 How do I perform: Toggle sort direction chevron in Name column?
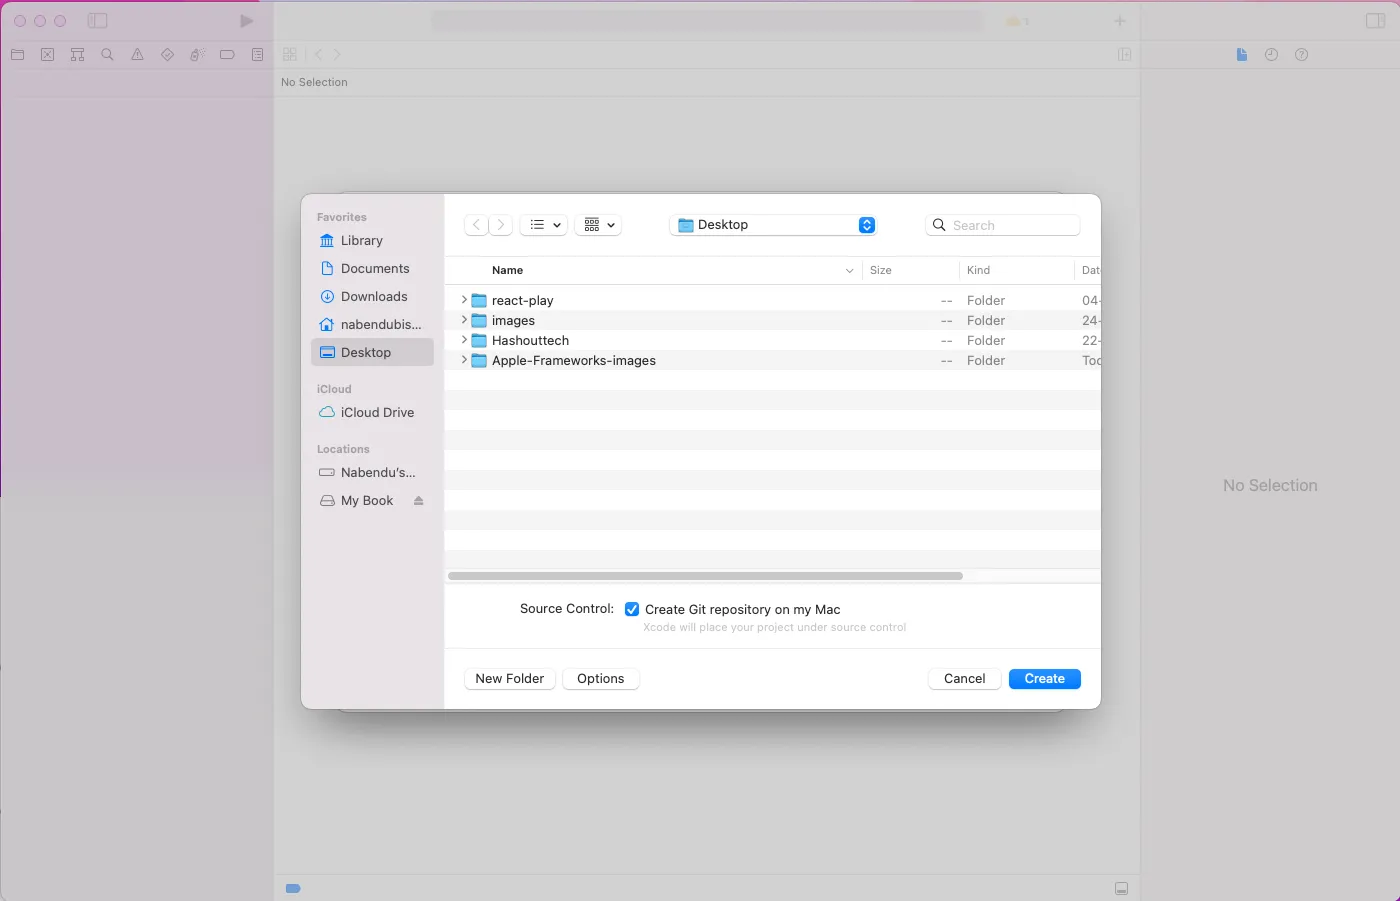(x=849, y=271)
